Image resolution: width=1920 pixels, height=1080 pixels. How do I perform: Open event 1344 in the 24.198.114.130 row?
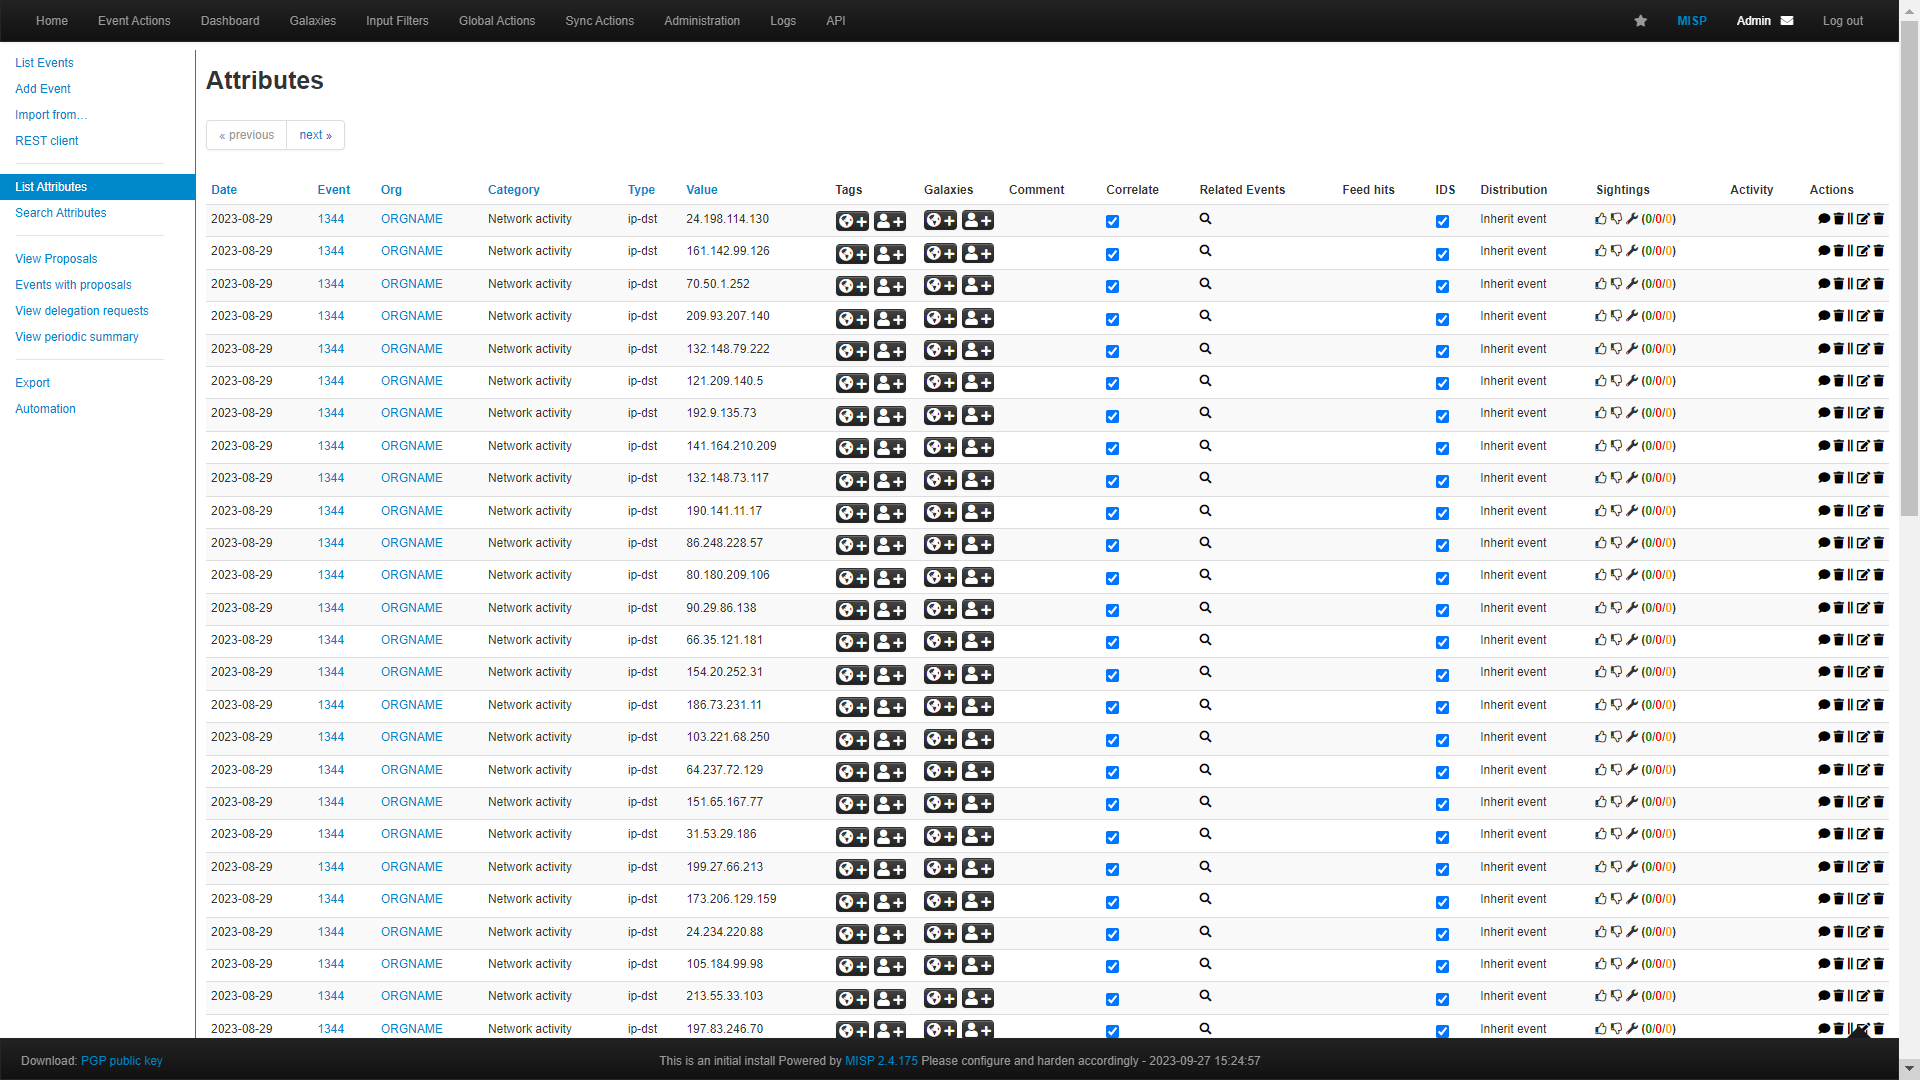[331, 219]
